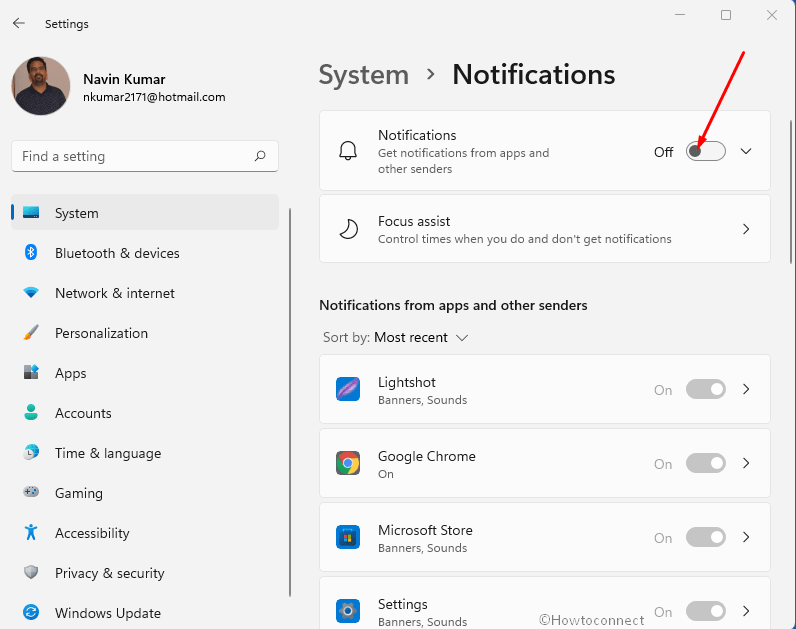This screenshot has width=796, height=629.
Task: Open the Focus assist card title
Action: click(x=414, y=221)
